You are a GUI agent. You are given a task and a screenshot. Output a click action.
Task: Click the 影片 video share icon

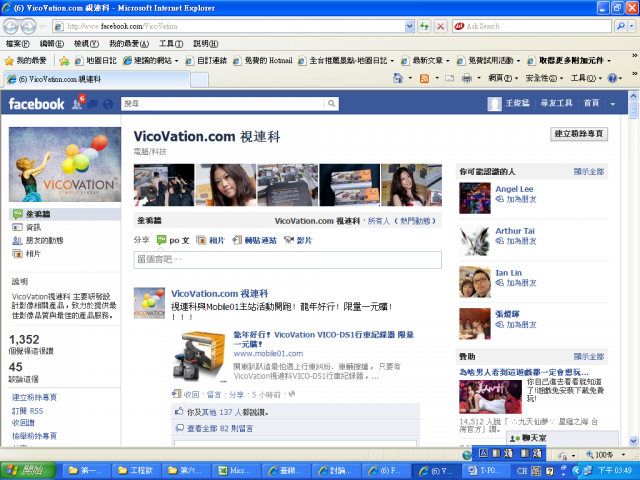point(289,240)
